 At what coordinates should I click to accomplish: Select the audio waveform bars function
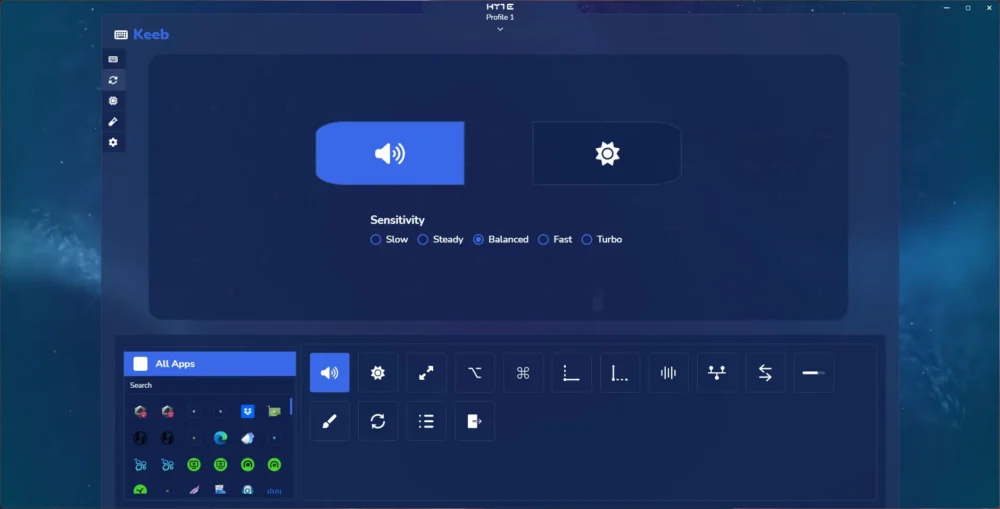point(668,373)
